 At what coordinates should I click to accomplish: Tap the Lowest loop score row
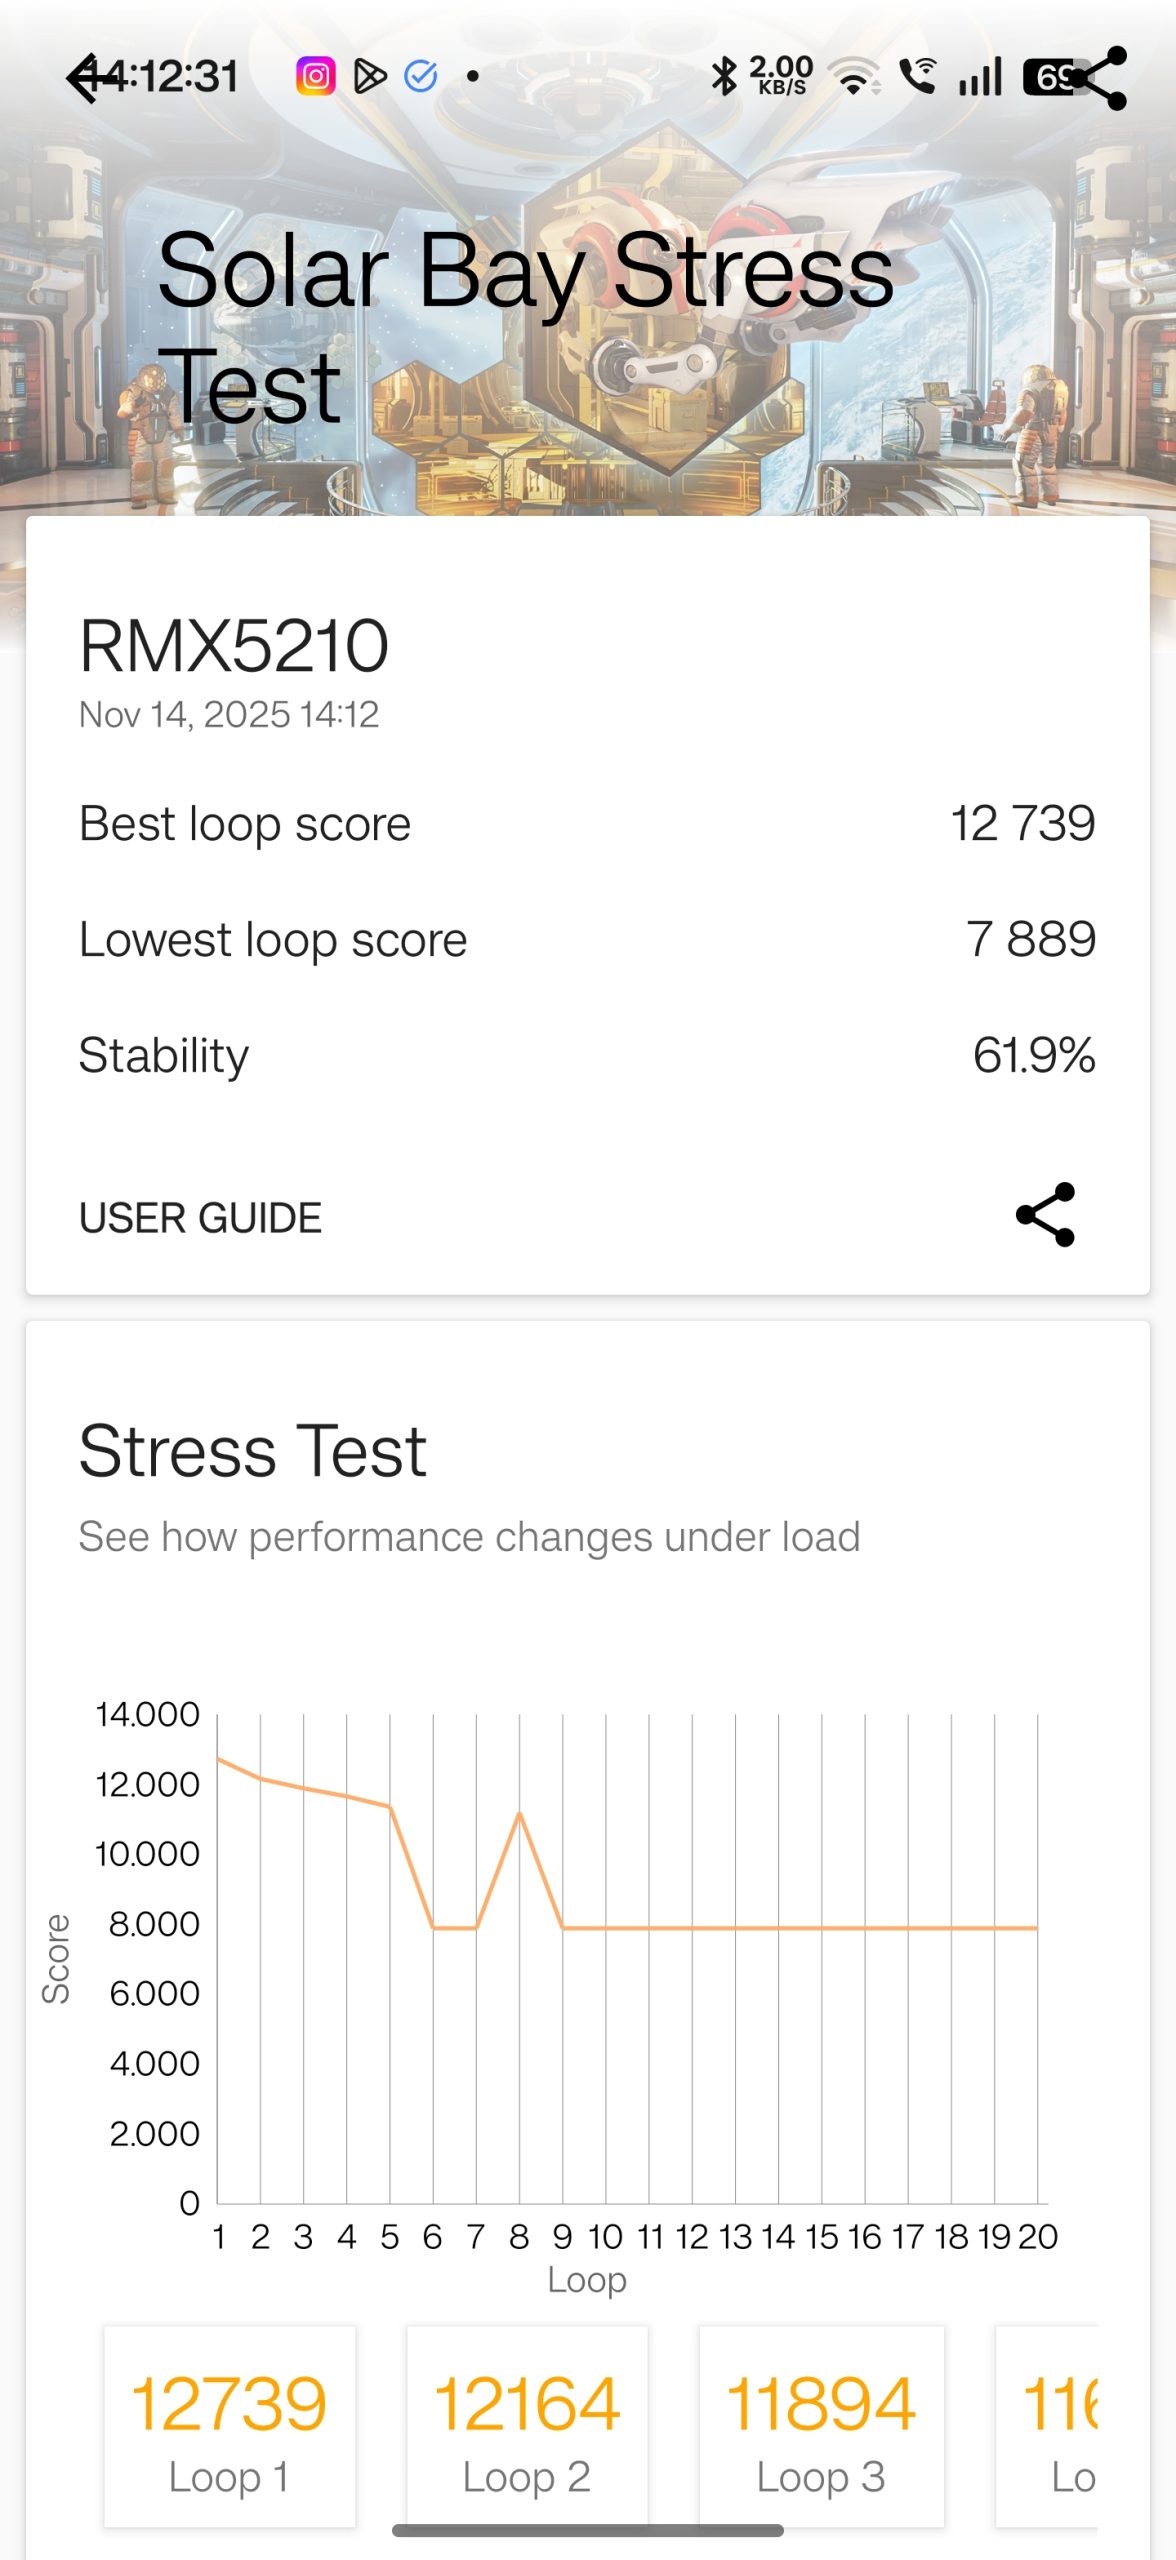[587, 940]
